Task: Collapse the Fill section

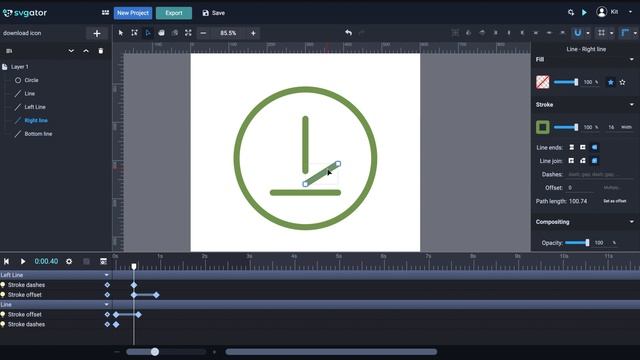Action: click(631, 60)
